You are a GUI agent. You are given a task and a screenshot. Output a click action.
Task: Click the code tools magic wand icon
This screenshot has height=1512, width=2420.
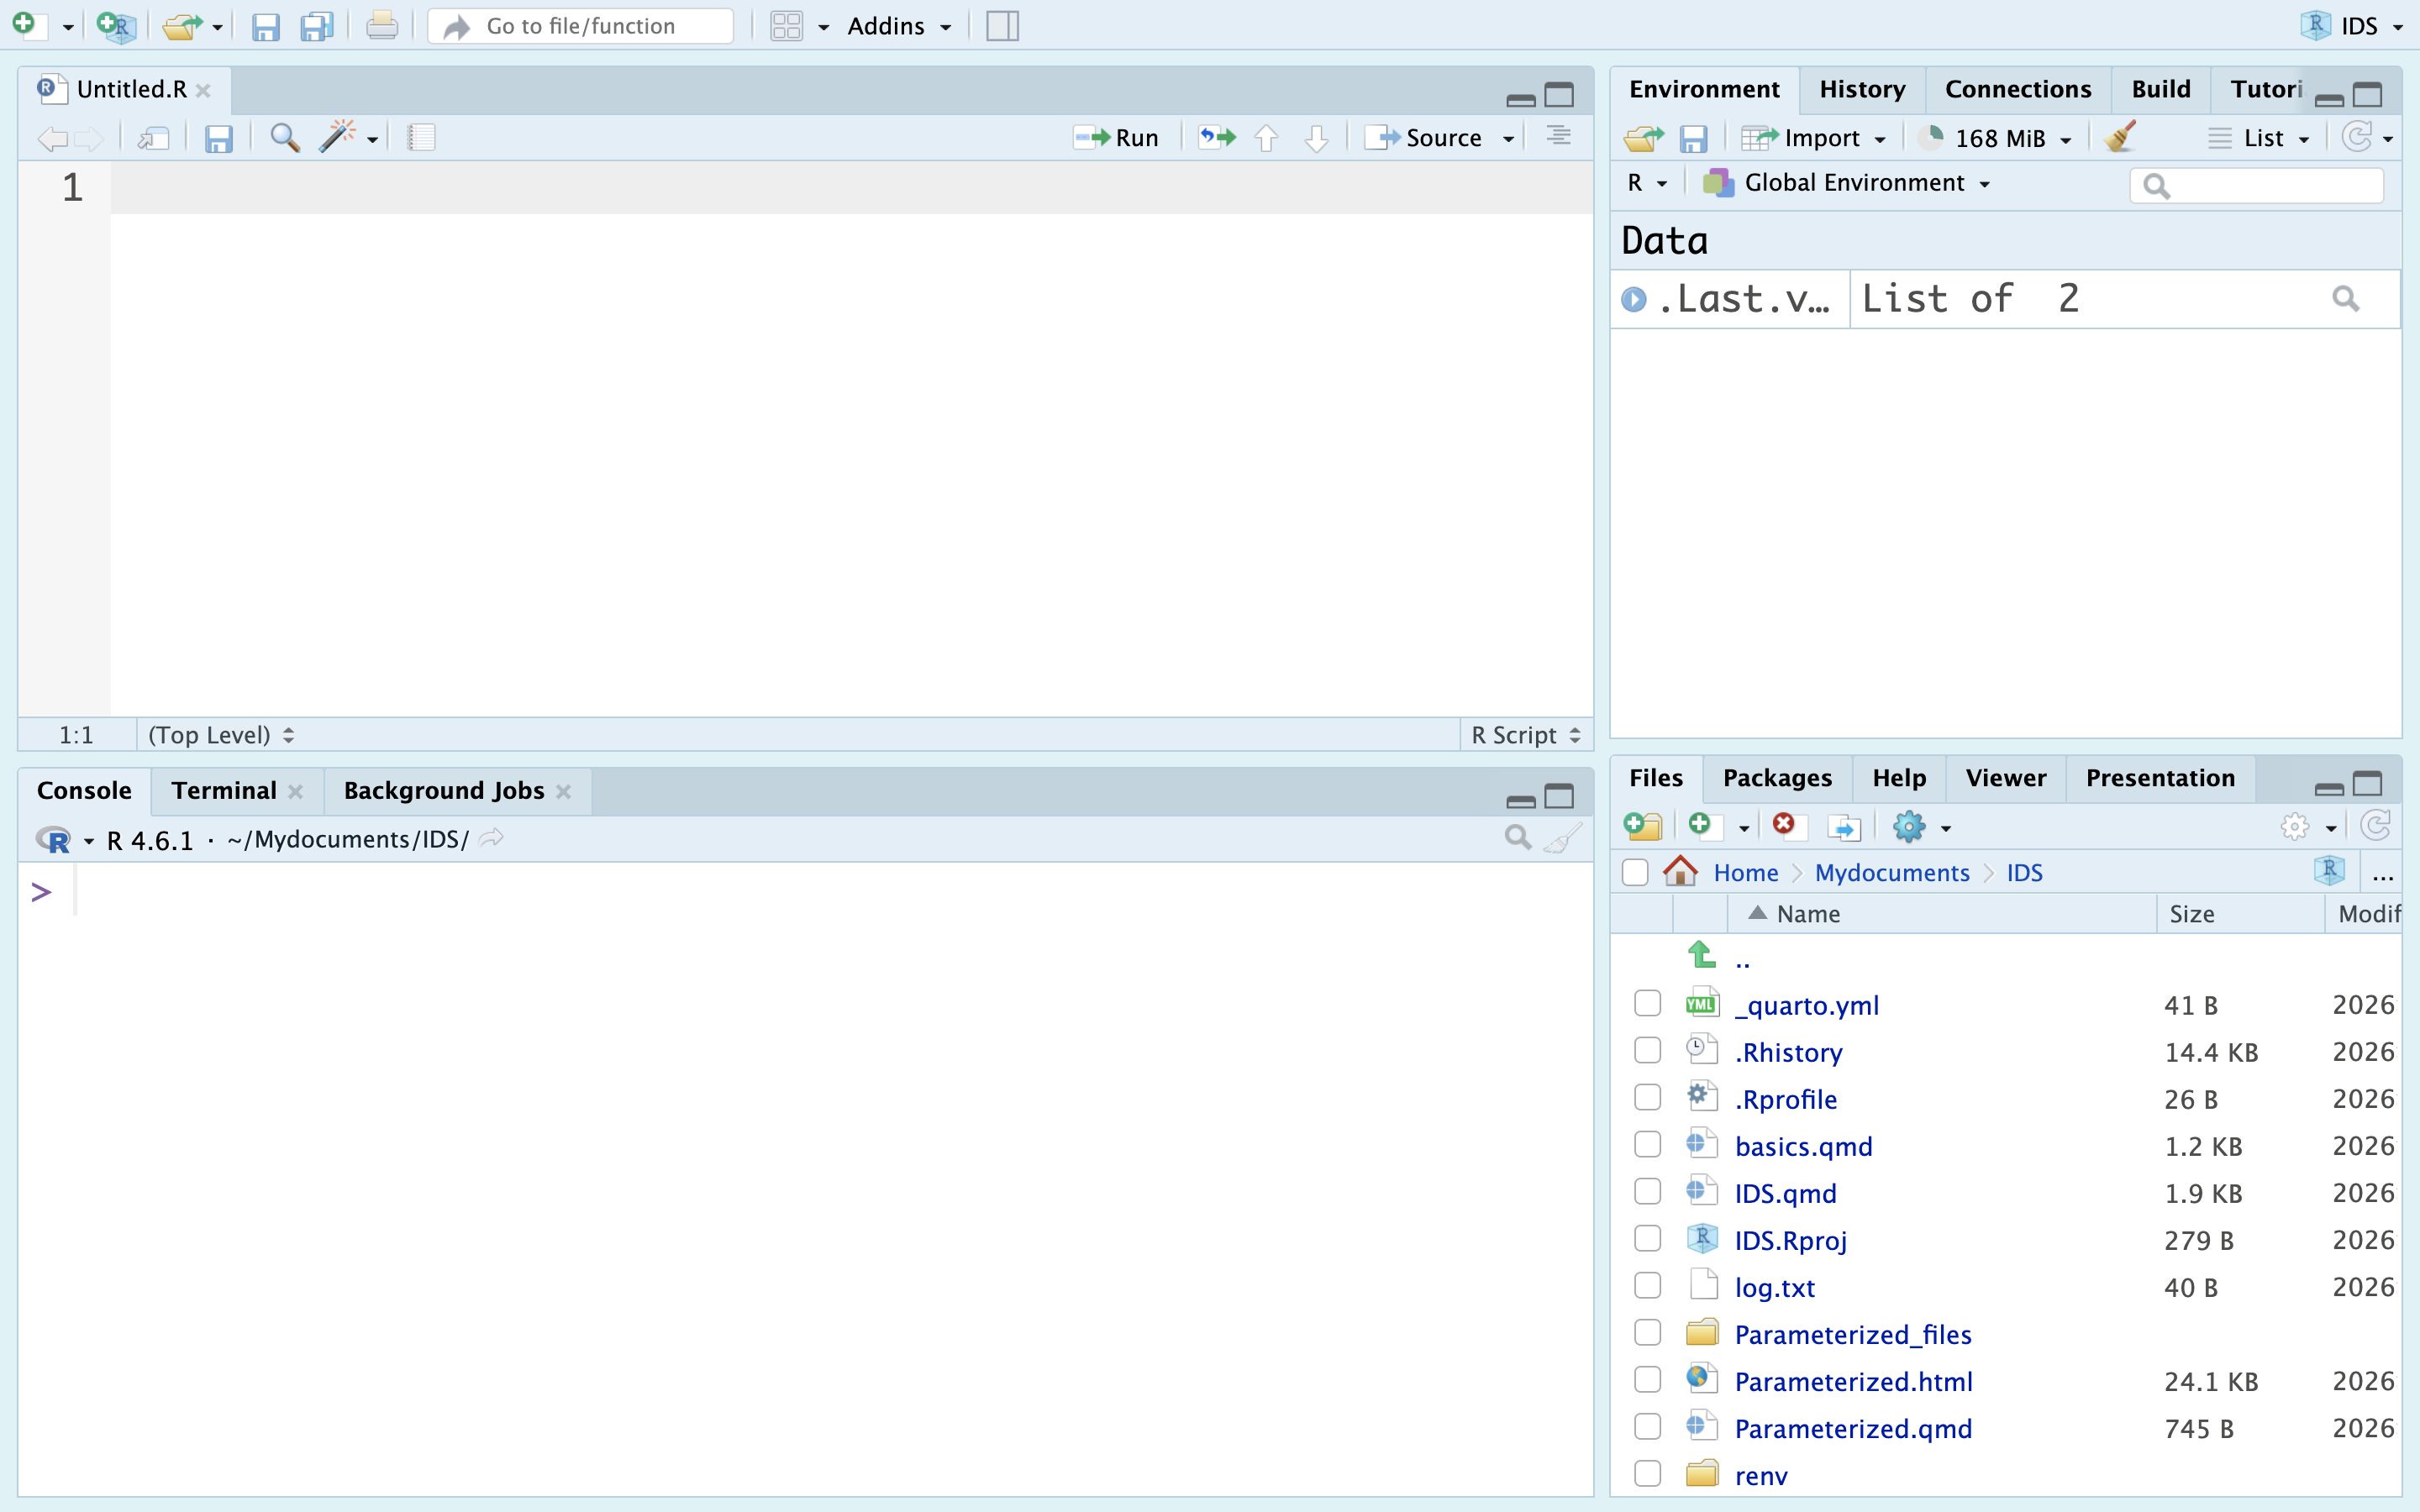pos(338,137)
